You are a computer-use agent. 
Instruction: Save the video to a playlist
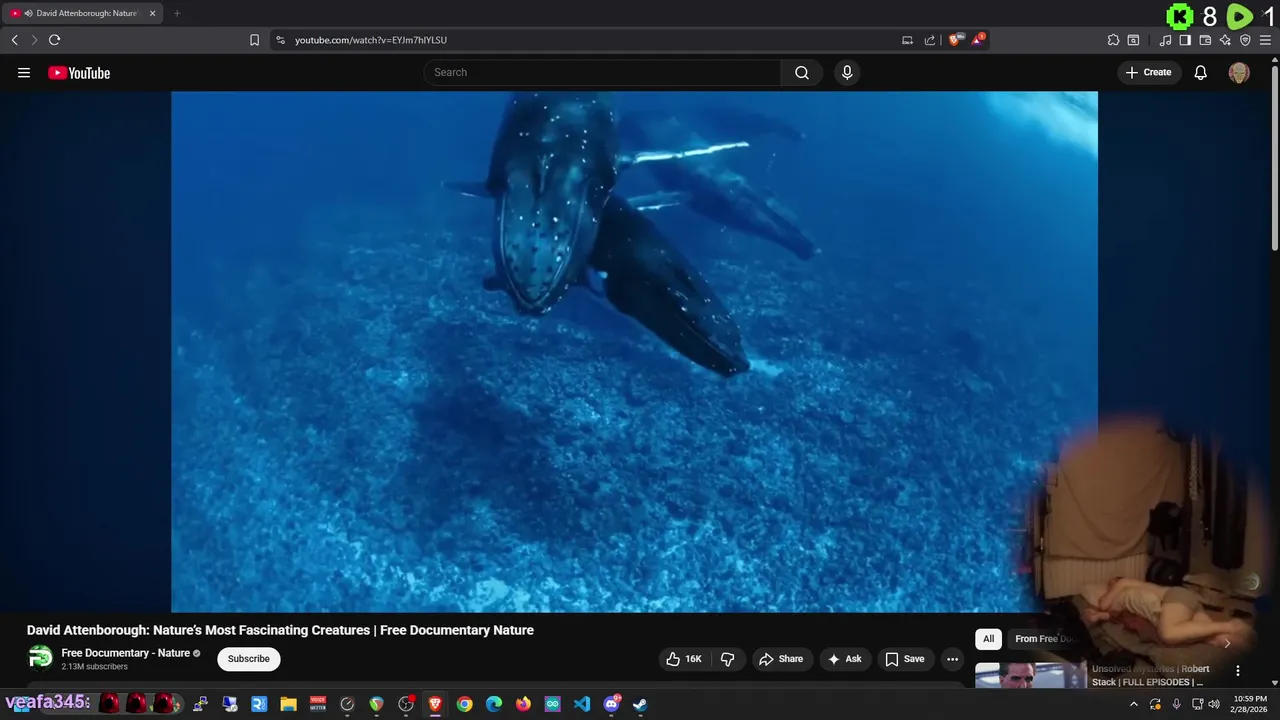904,659
